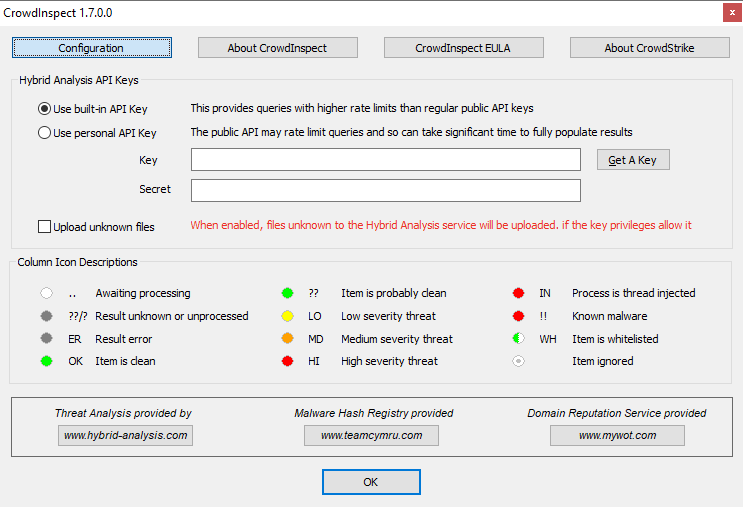Click 'Item is whitelisted' label
743x507 pixels.
pyautogui.click(x=615, y=339)
